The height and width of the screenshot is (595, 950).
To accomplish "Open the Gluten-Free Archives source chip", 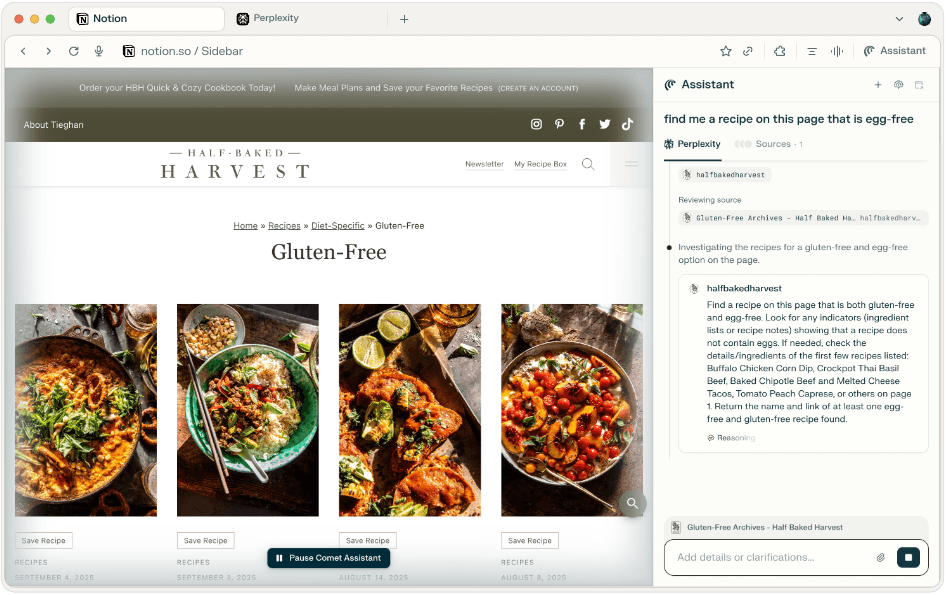I will coord(803,218).
